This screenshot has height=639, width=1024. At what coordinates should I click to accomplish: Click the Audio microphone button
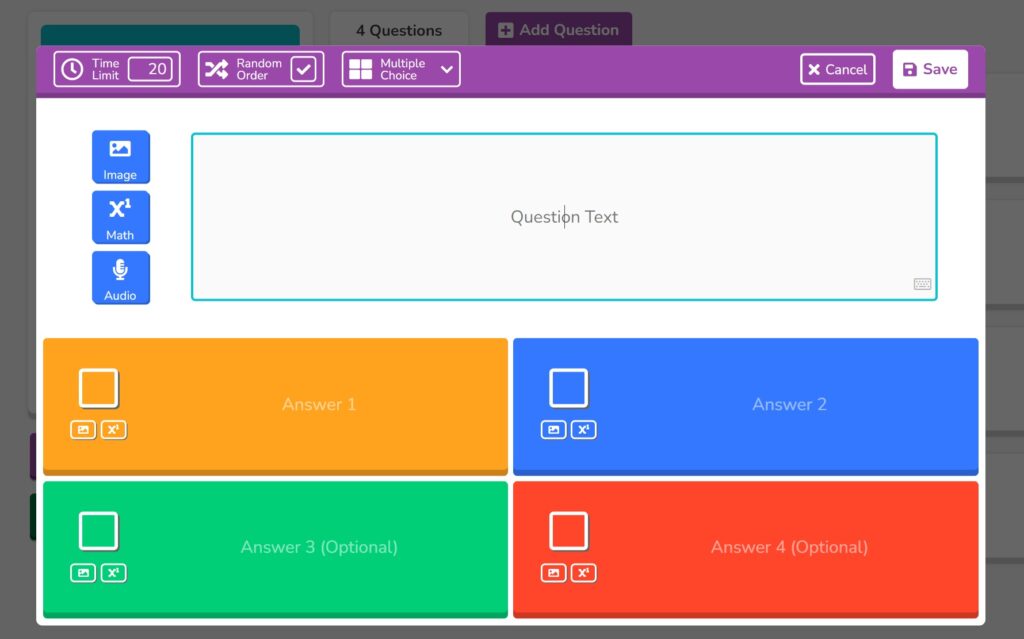tap(120, 277)
